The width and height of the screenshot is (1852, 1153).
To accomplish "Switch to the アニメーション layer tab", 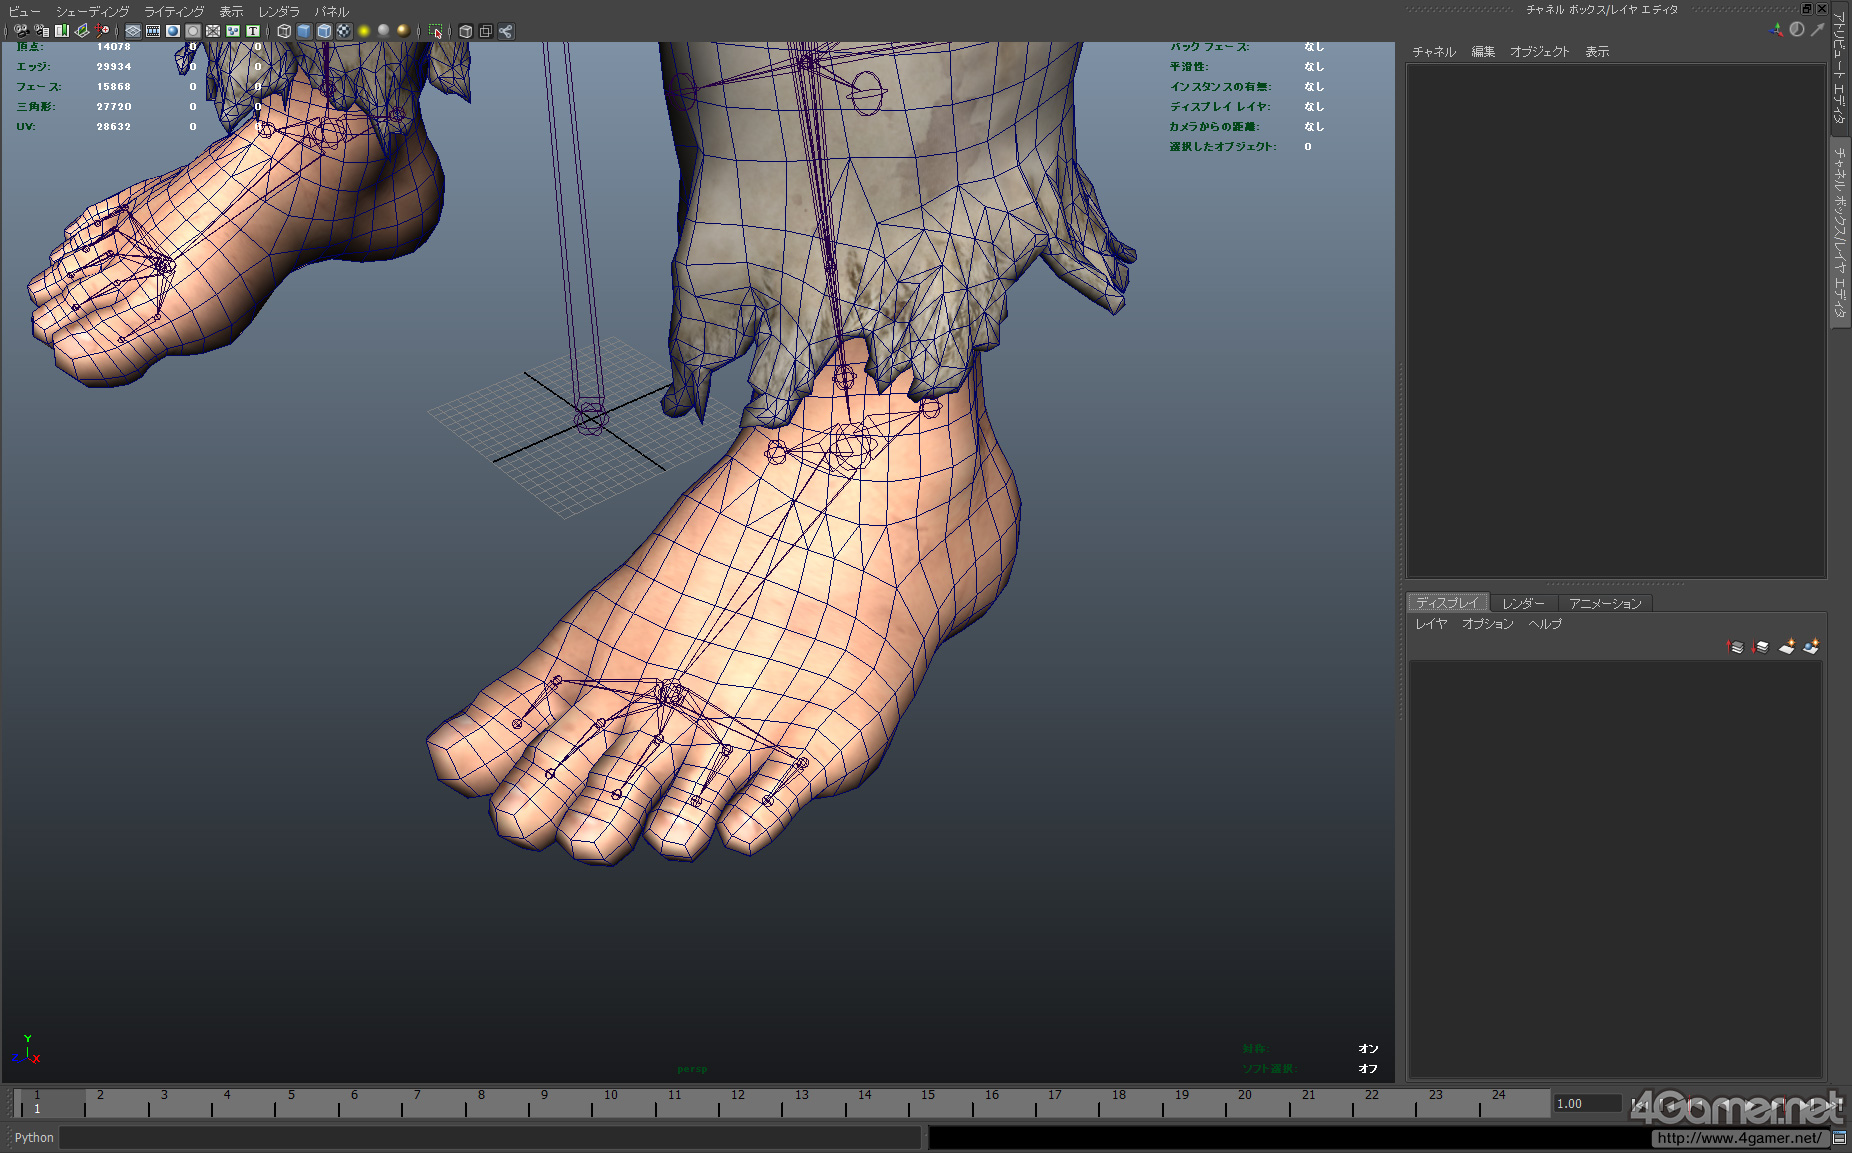I will (1605, 603).
